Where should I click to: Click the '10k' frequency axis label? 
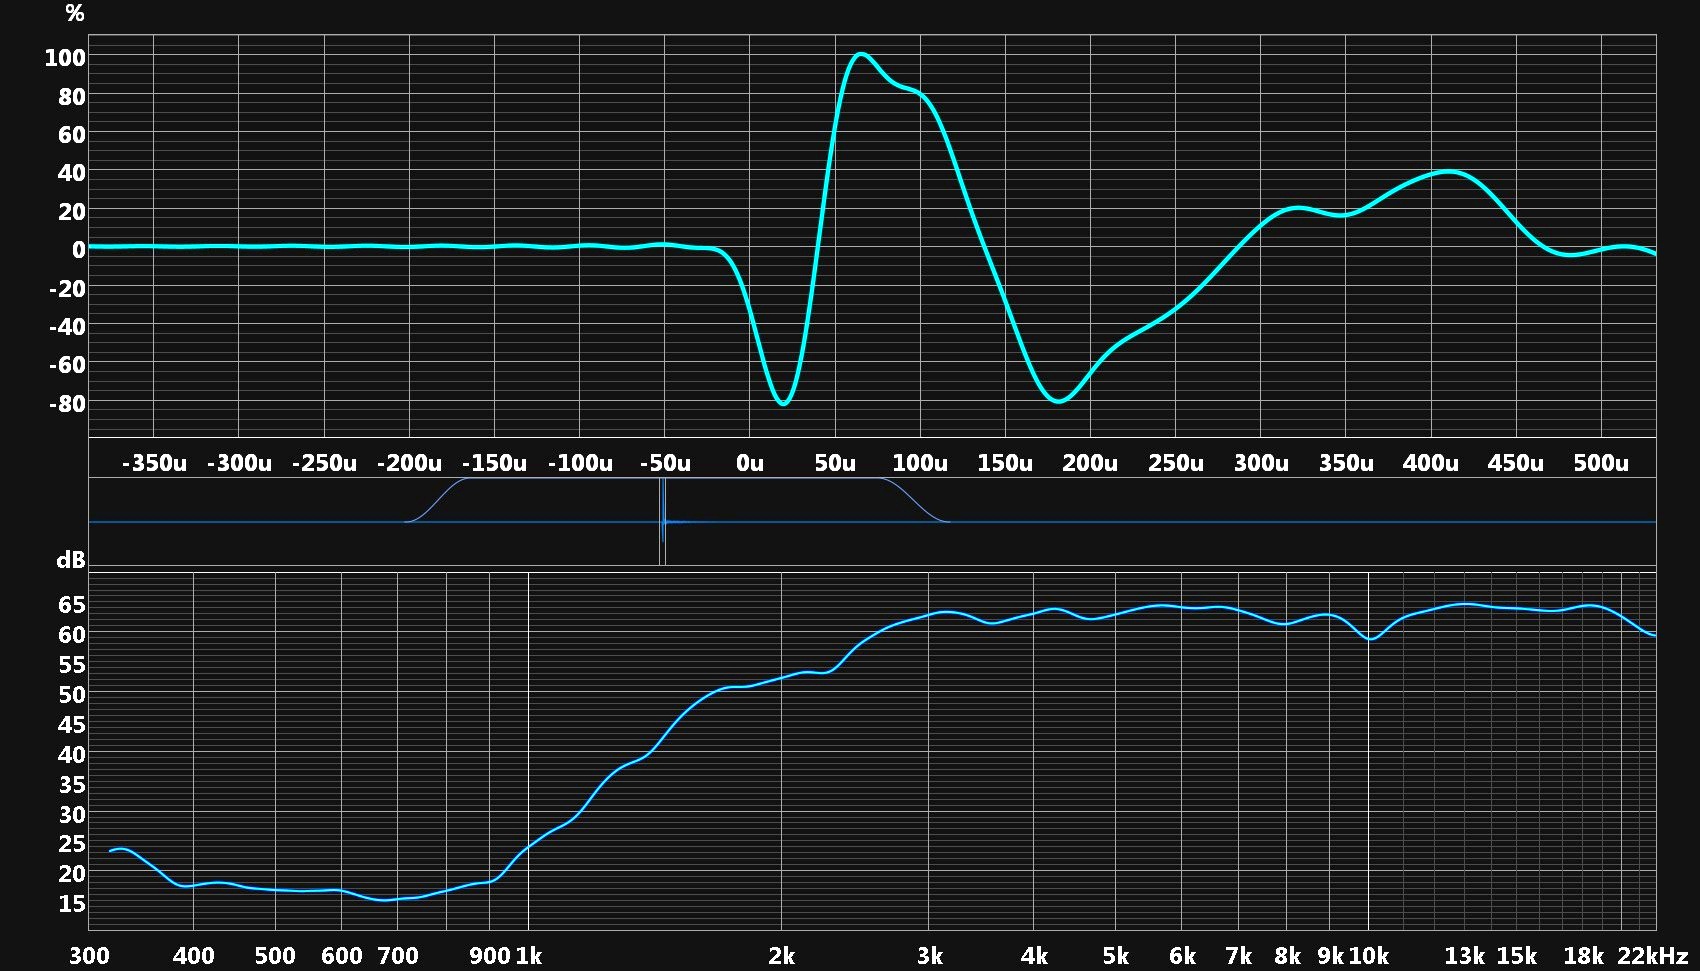(x=1369, y=956)
